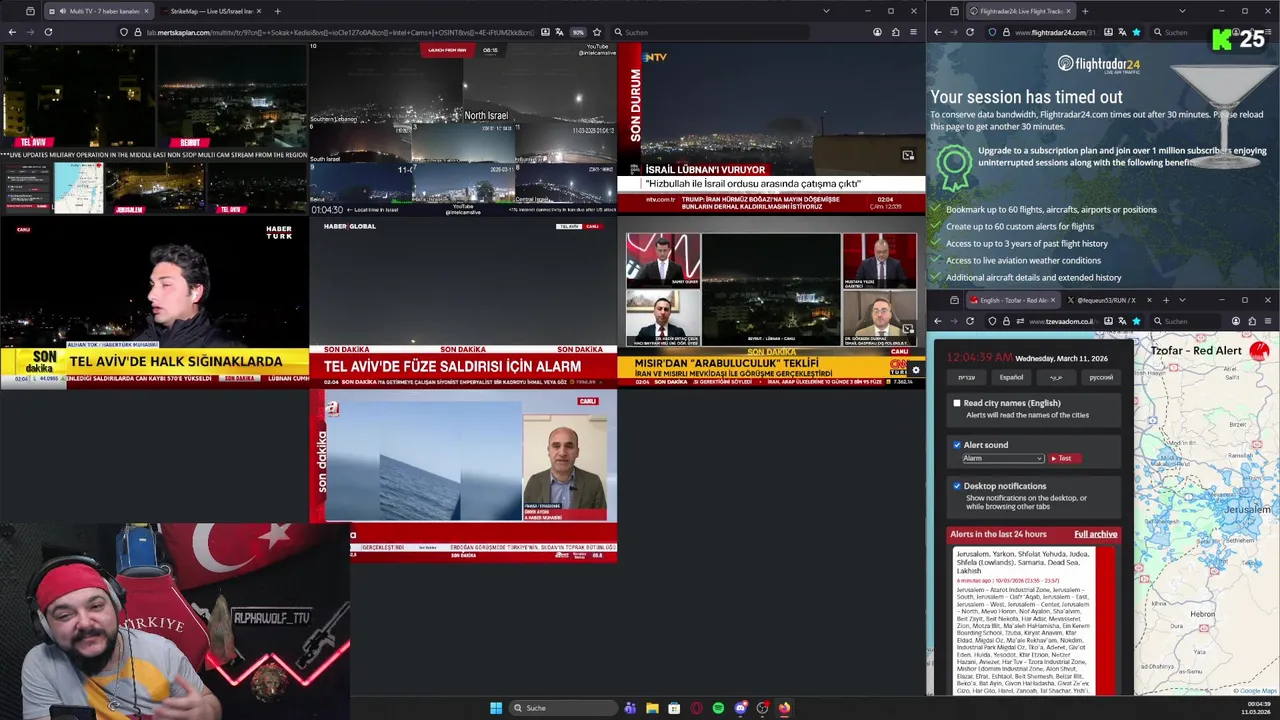
Task: Select the Flightradar24 tab
Action: tap(1020, 11)
